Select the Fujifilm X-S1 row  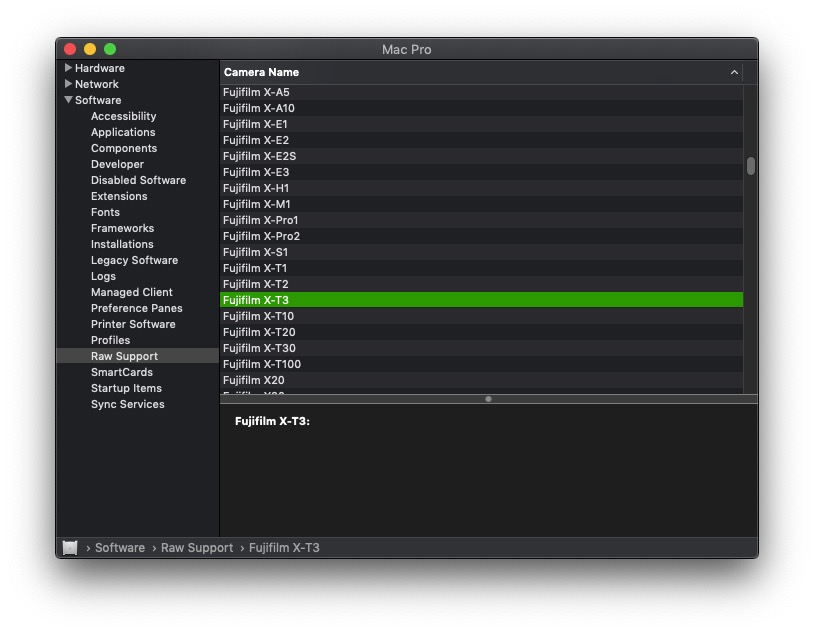click(481, 252)
